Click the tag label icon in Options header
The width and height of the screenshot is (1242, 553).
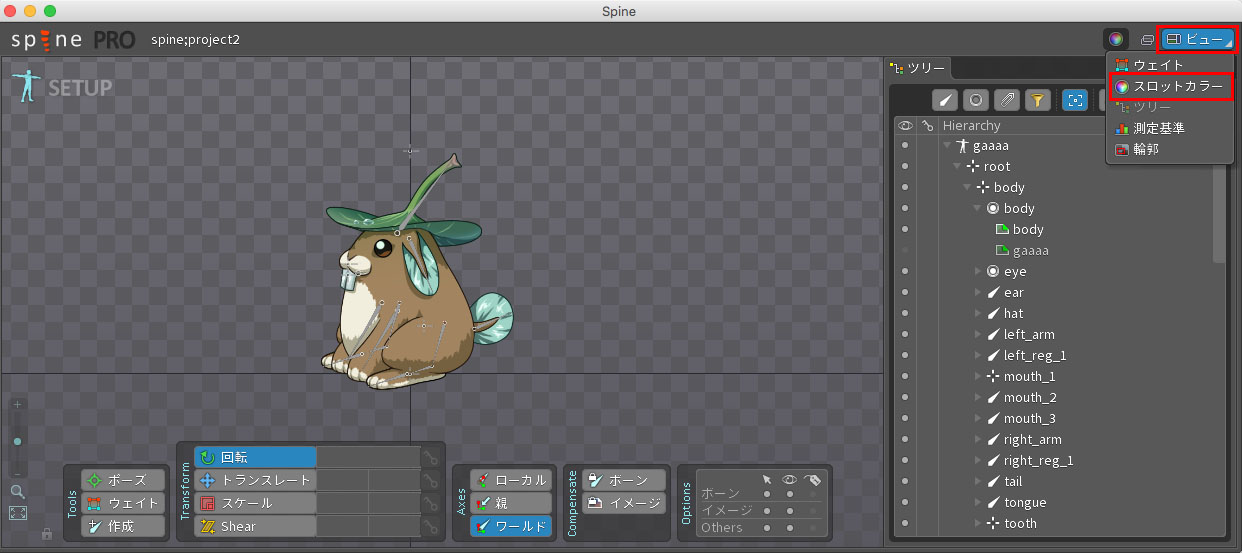(x=812, y=479)
